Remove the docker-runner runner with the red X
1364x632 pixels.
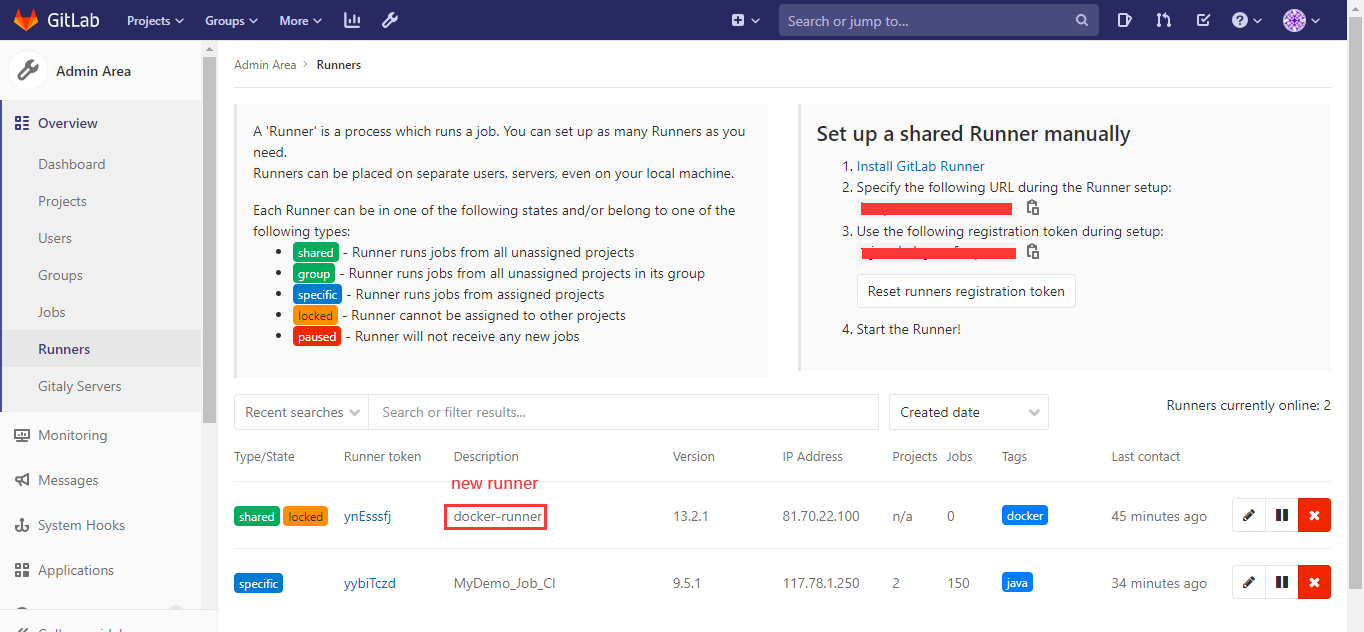(1314, 516)
